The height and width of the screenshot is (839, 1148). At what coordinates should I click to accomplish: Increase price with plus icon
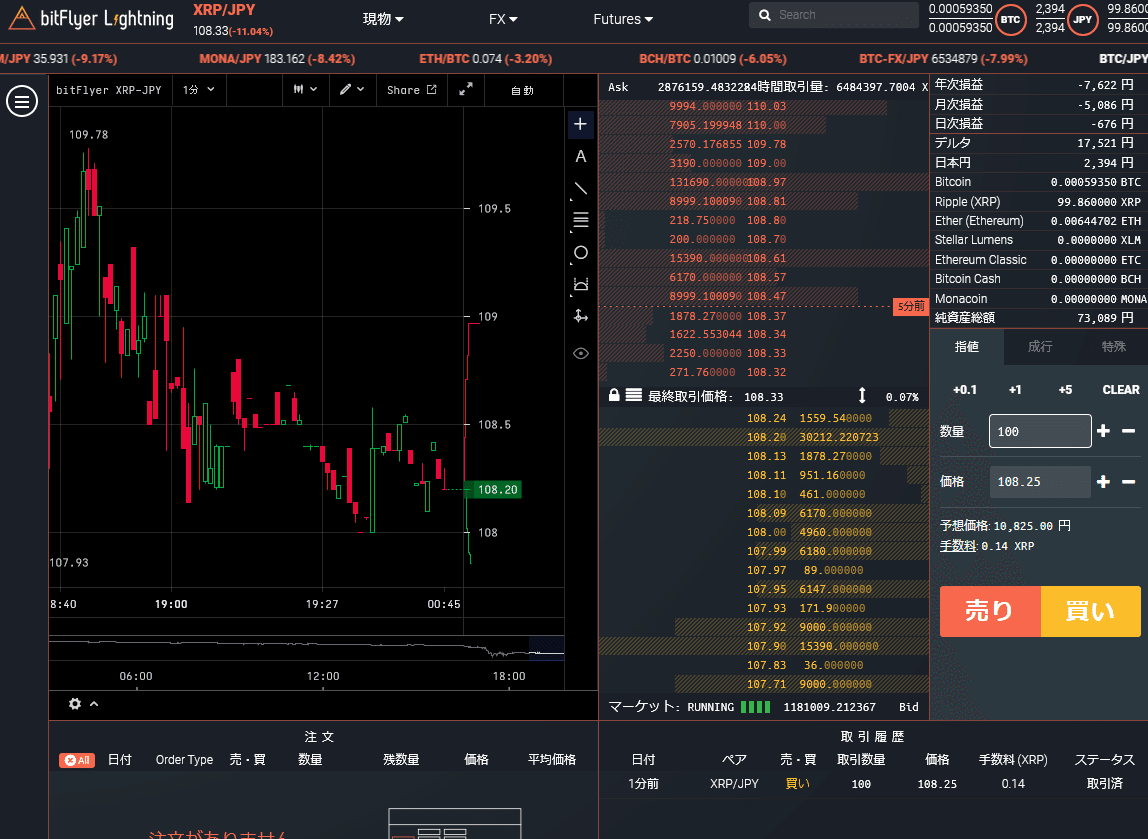[x=1103, y=482]
